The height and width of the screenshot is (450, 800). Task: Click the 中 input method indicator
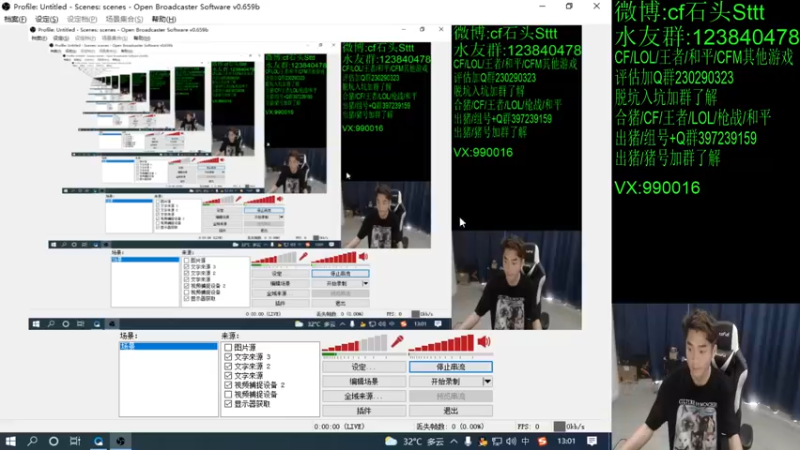526,441
